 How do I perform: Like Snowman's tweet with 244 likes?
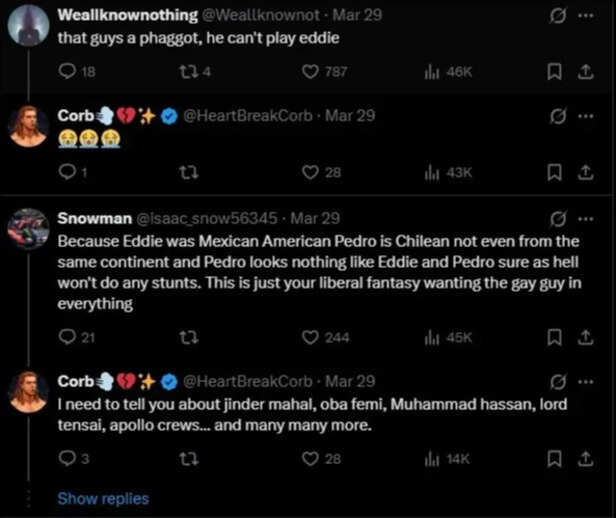[x=310, y=337]
